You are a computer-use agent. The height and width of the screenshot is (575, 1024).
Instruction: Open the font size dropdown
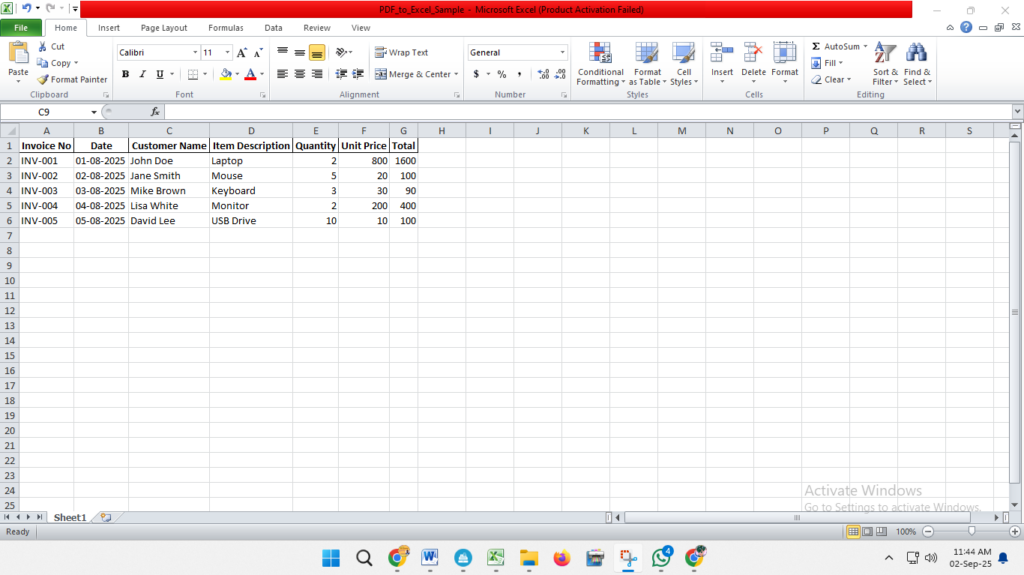pos(227,52)
